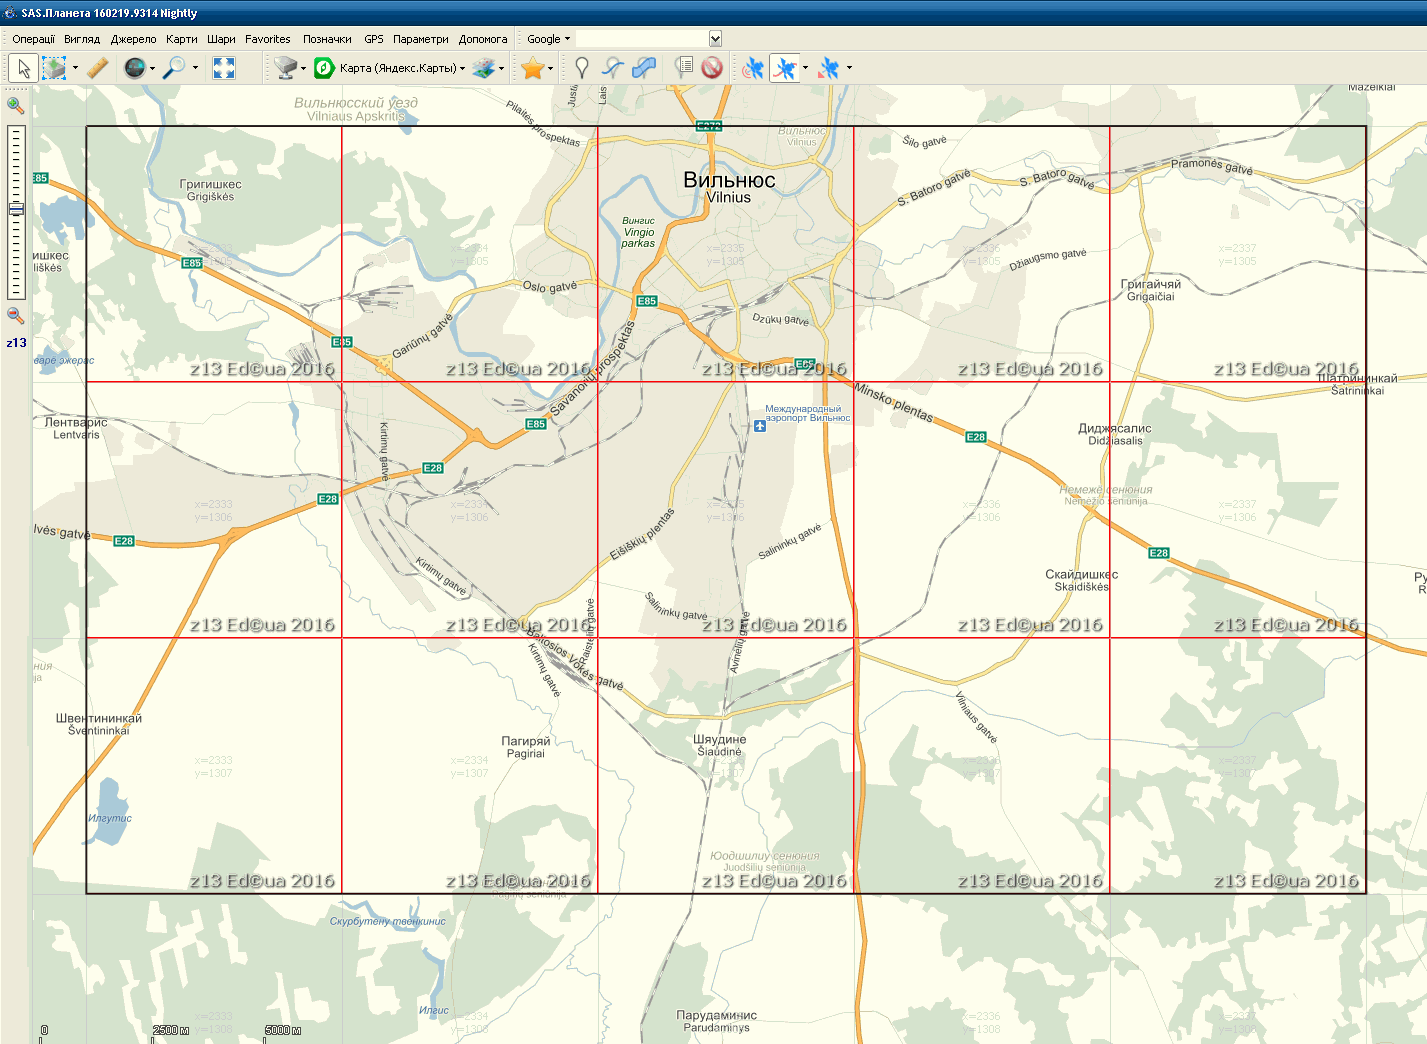This screenshot has width=1427, height=1044.
Task: Toggle hide all placemarks icon
Action: 712,68
